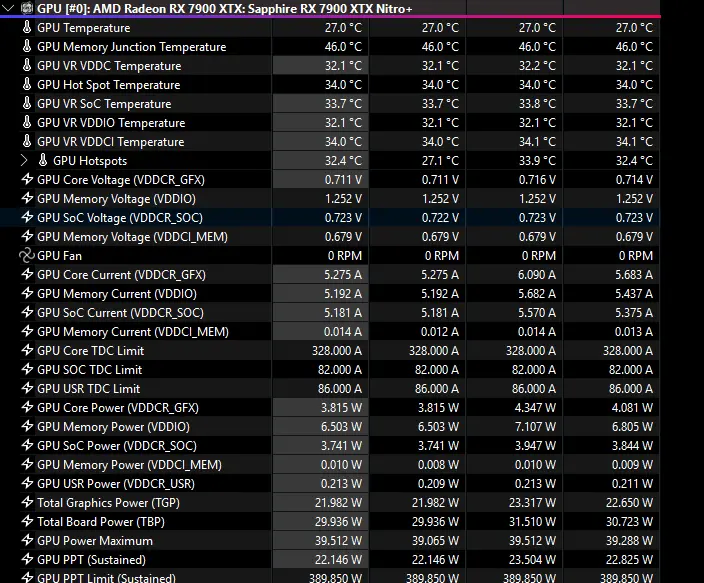The height and width of the screenshot is (583, 704).
Task: Click bolt icon for GPU SoC Voltage
Action: coord(27,217)
